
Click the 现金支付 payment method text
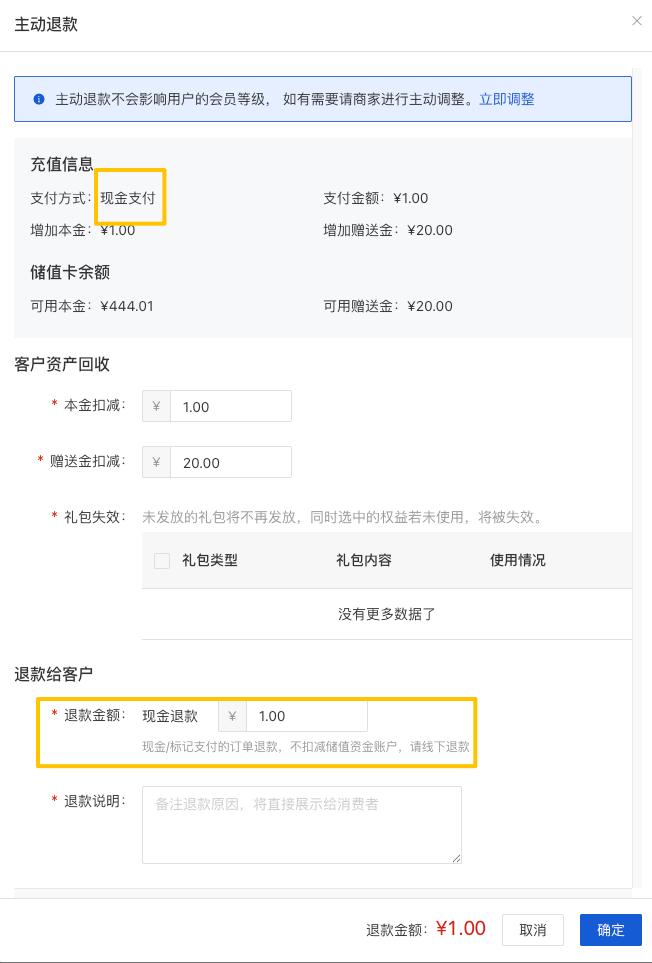click(128, 198)
